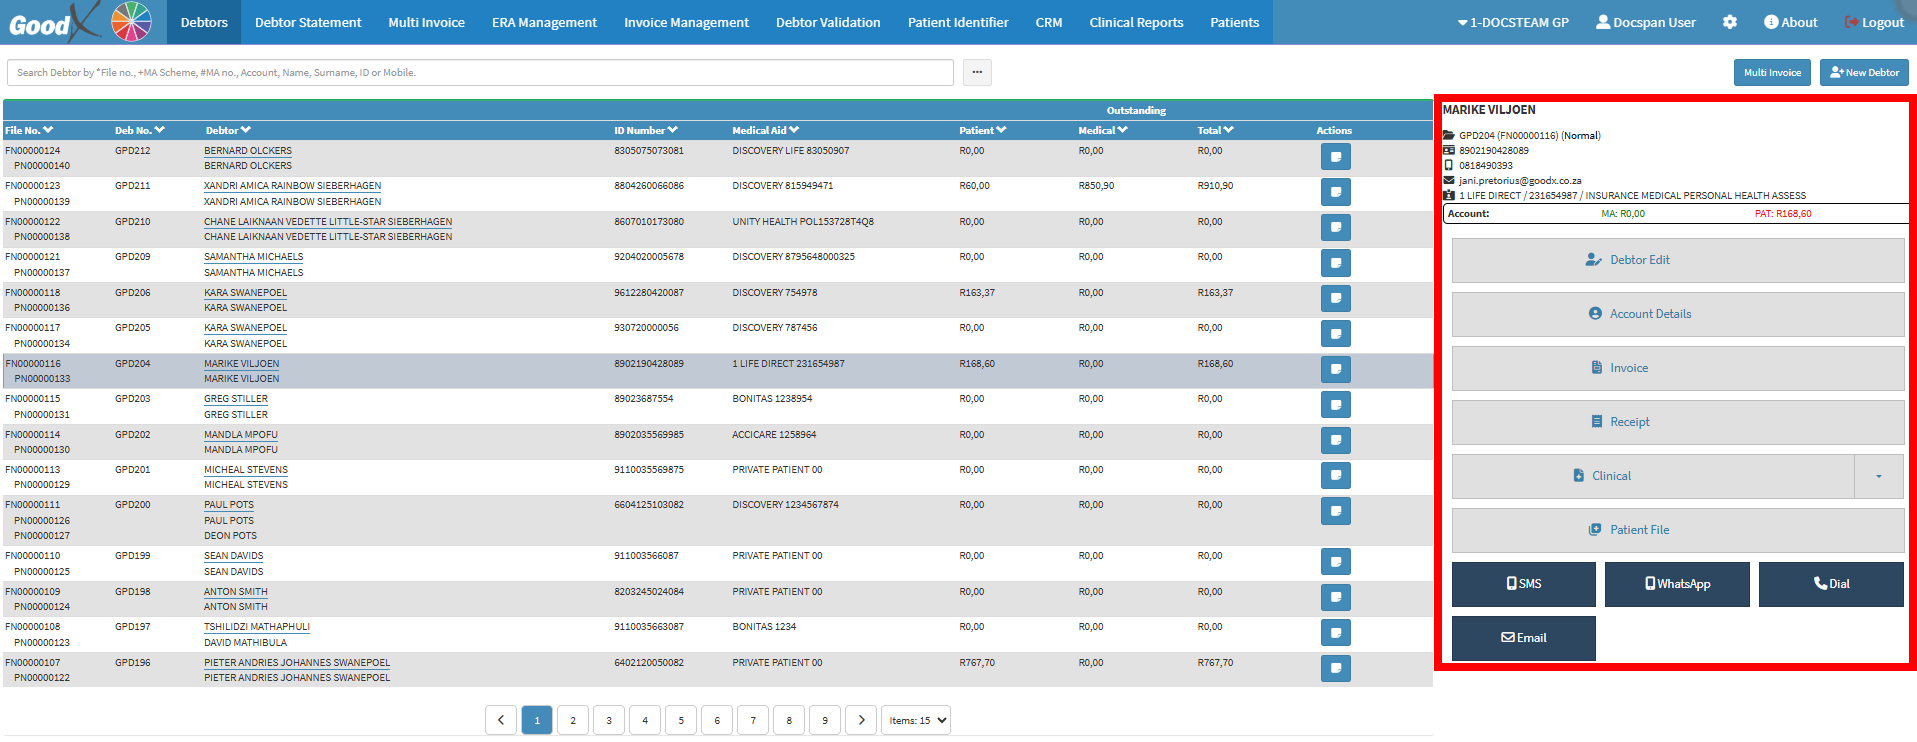Screen dimensions: 1917x742
Task: Open action icon for Greg Stiller row
Action: tap(1335, 405)
